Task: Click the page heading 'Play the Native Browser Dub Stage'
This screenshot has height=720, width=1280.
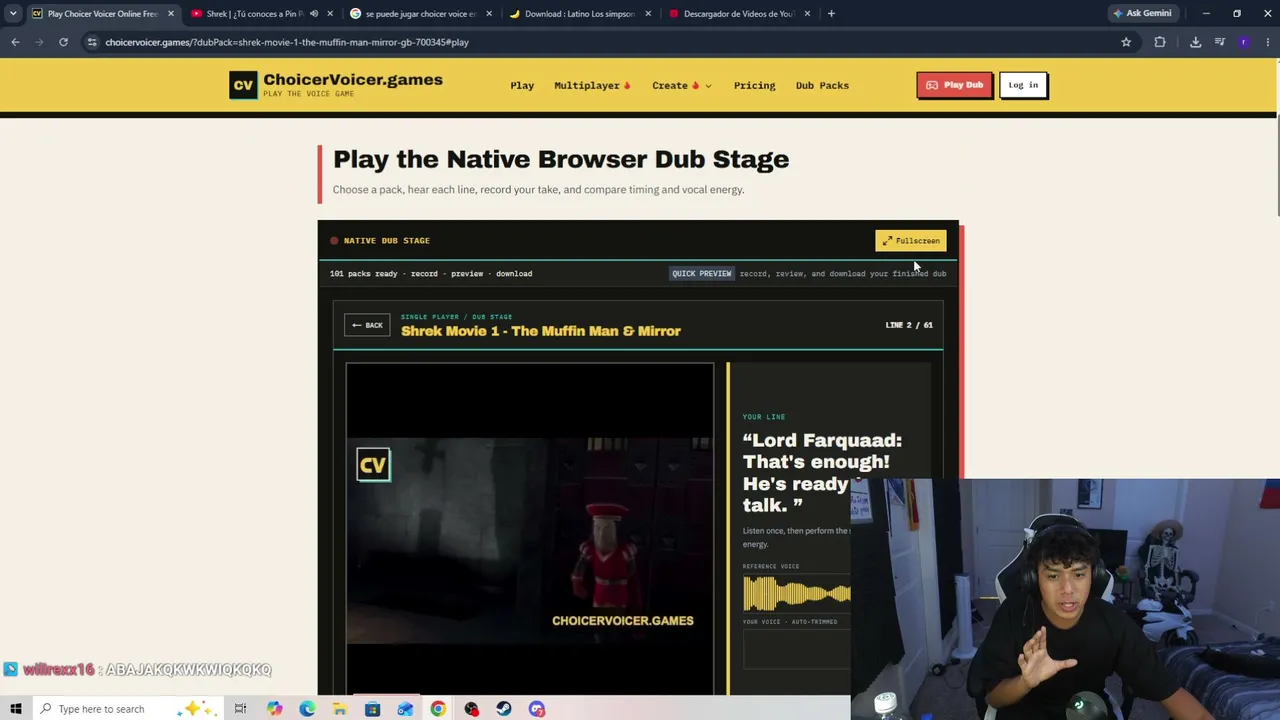Action: pyautogui.click(x=561, y=159)
